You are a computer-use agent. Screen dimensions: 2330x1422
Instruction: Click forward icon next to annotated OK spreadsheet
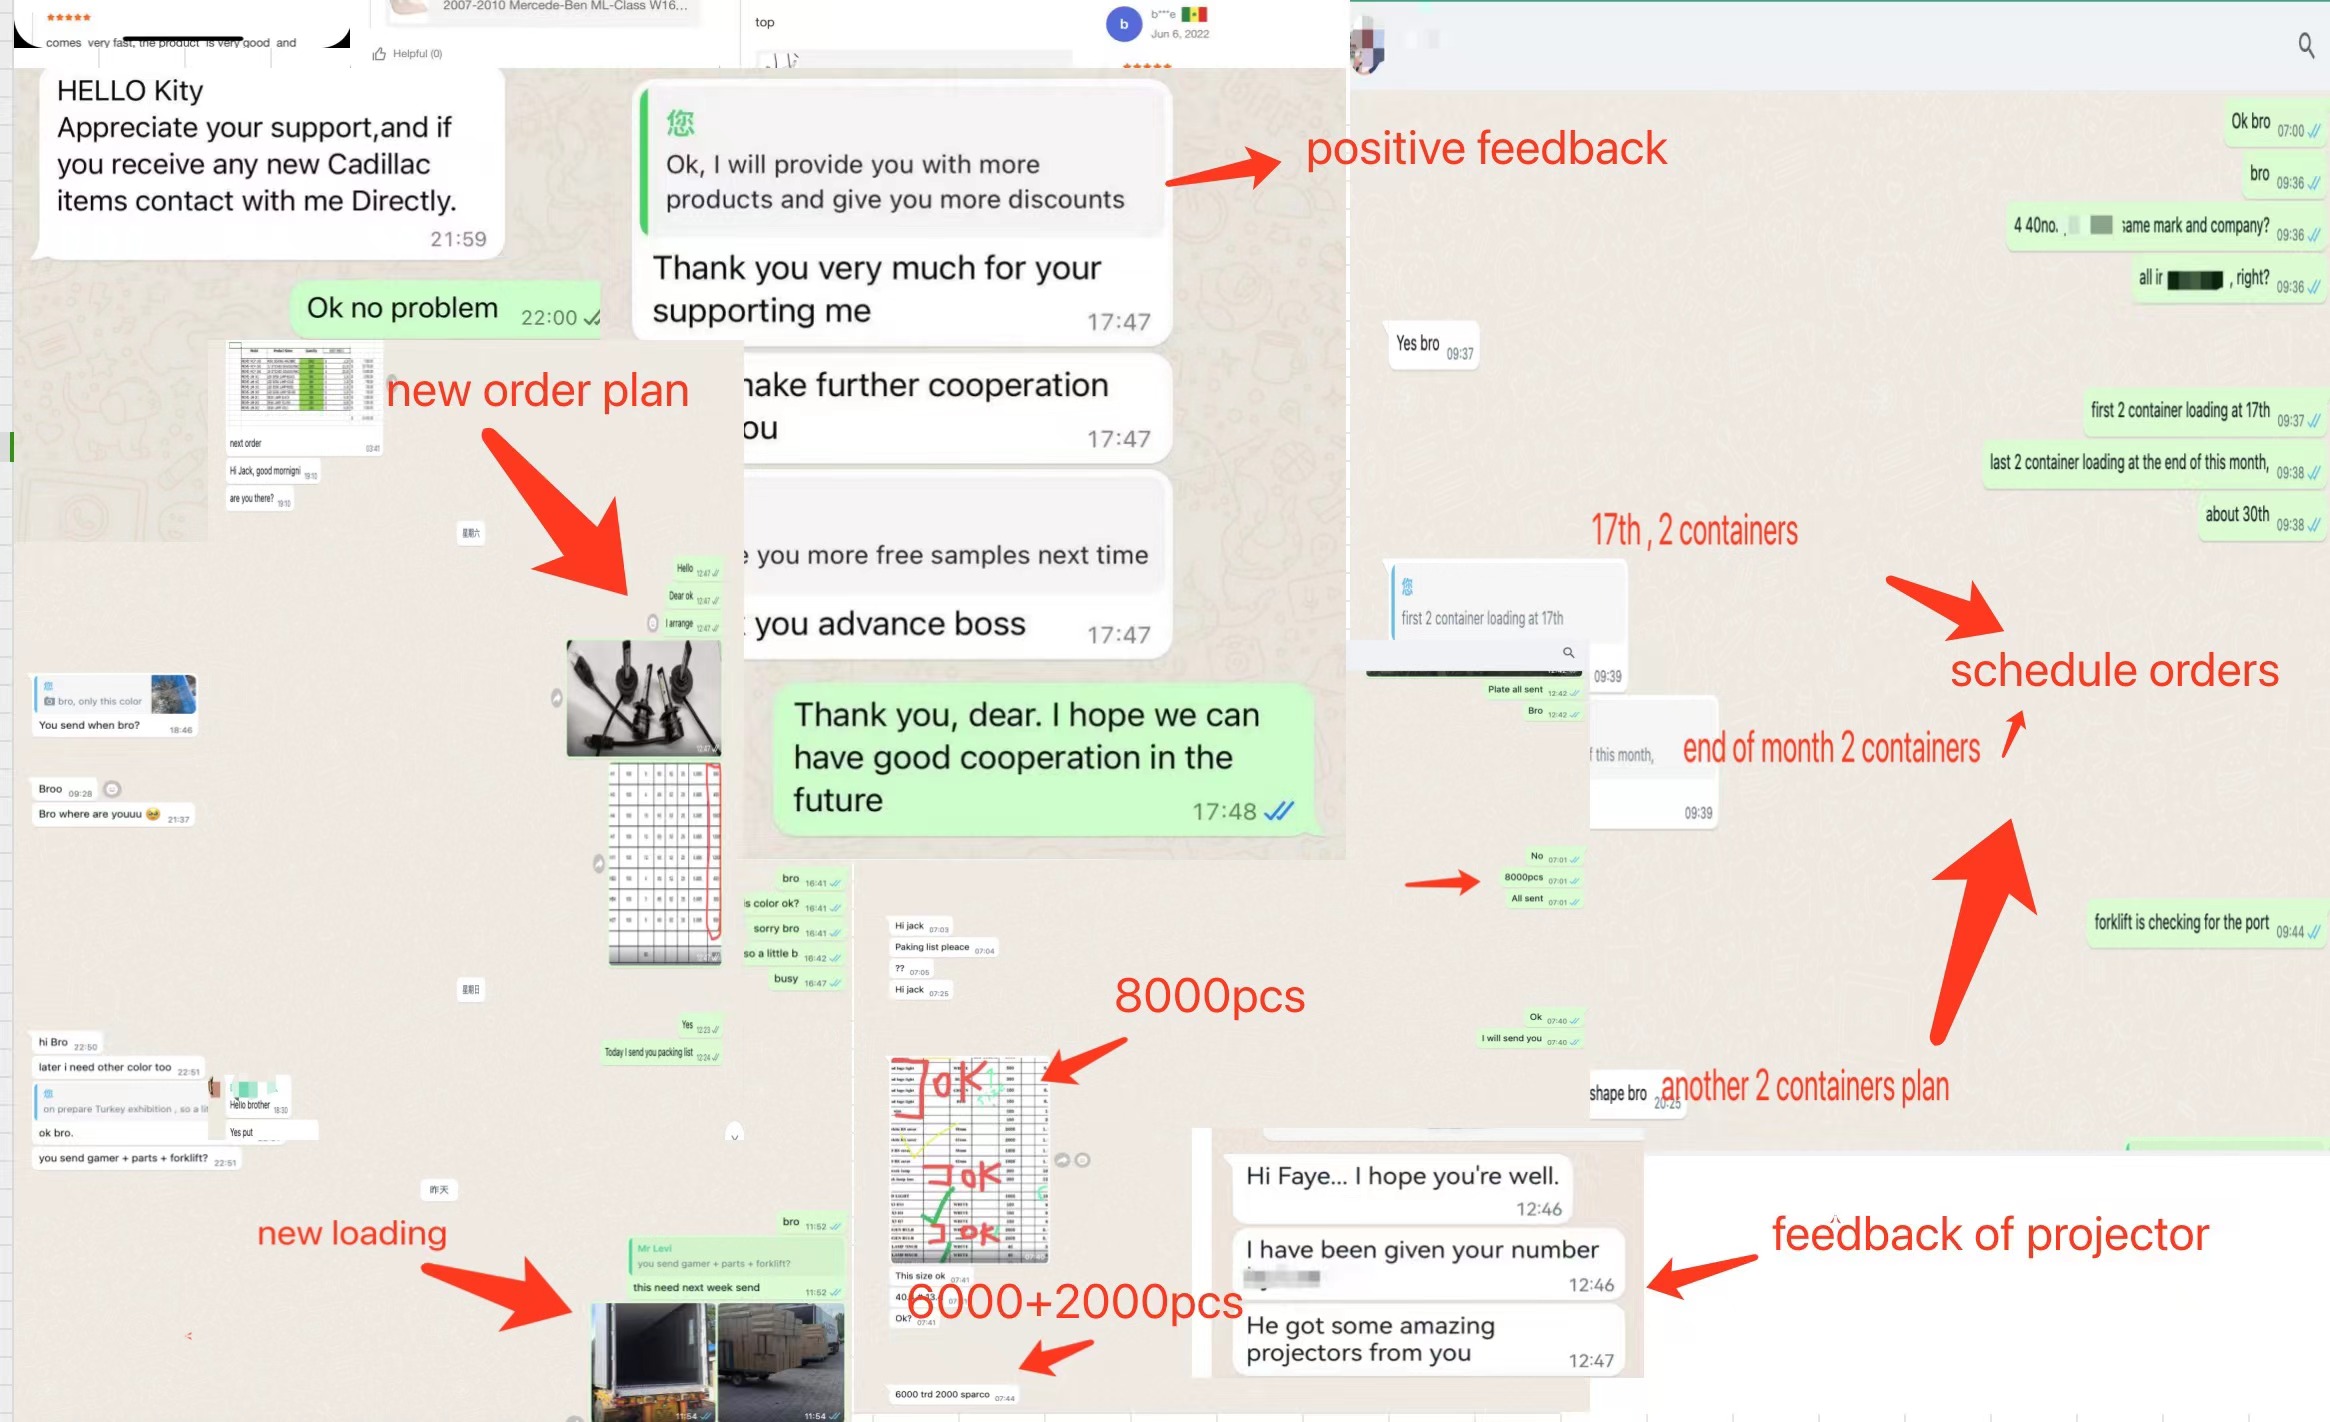[1061, 1160]
